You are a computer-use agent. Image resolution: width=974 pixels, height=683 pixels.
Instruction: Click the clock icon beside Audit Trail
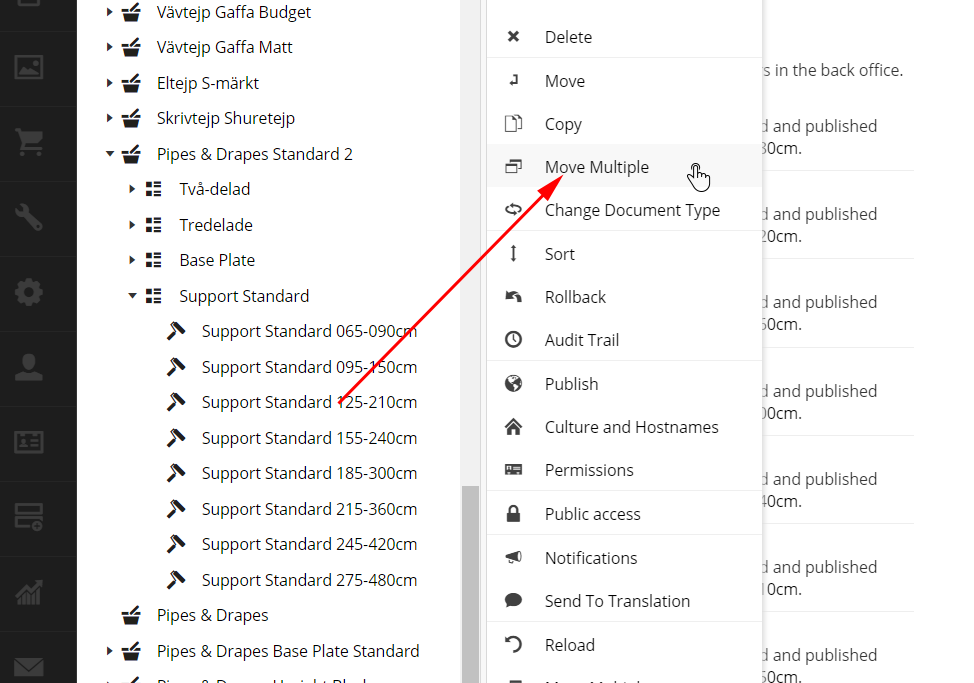click(x=513, y=340)
